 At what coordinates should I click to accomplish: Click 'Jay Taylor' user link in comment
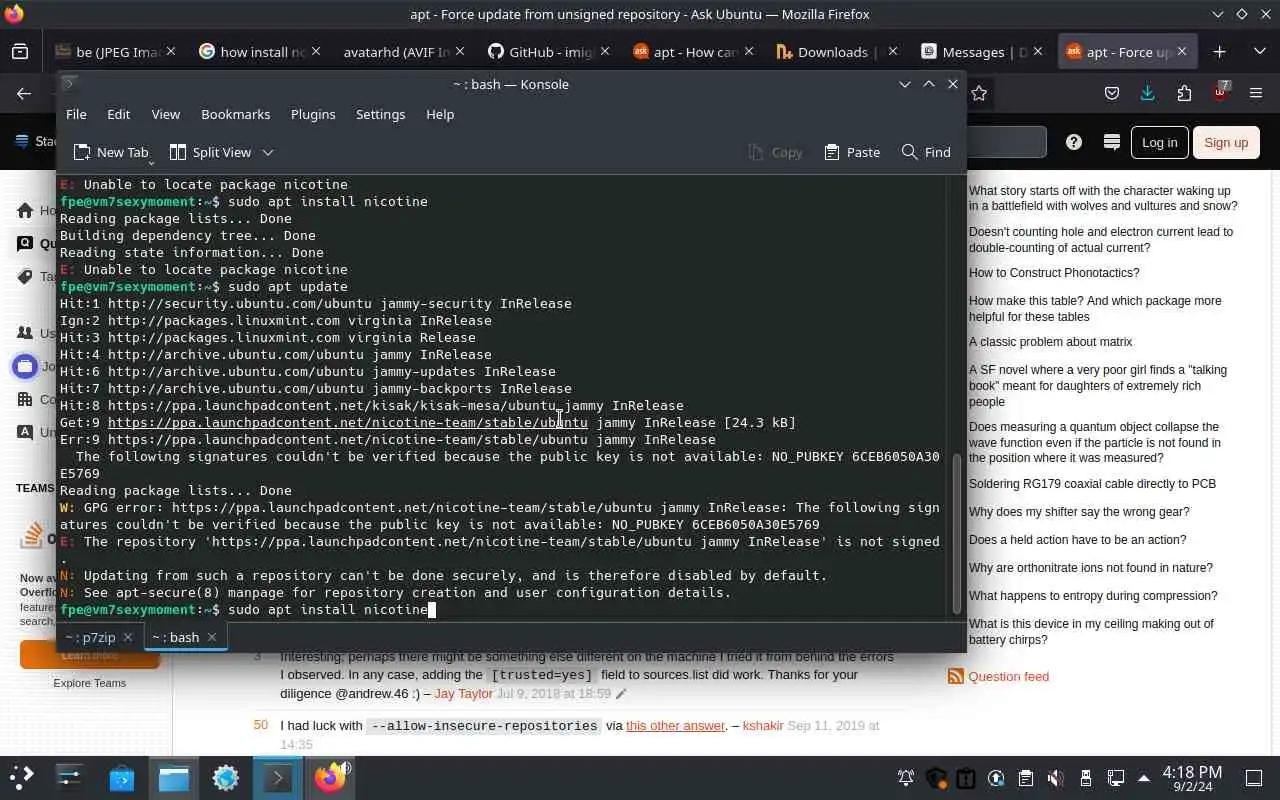(x=464, y=693)
